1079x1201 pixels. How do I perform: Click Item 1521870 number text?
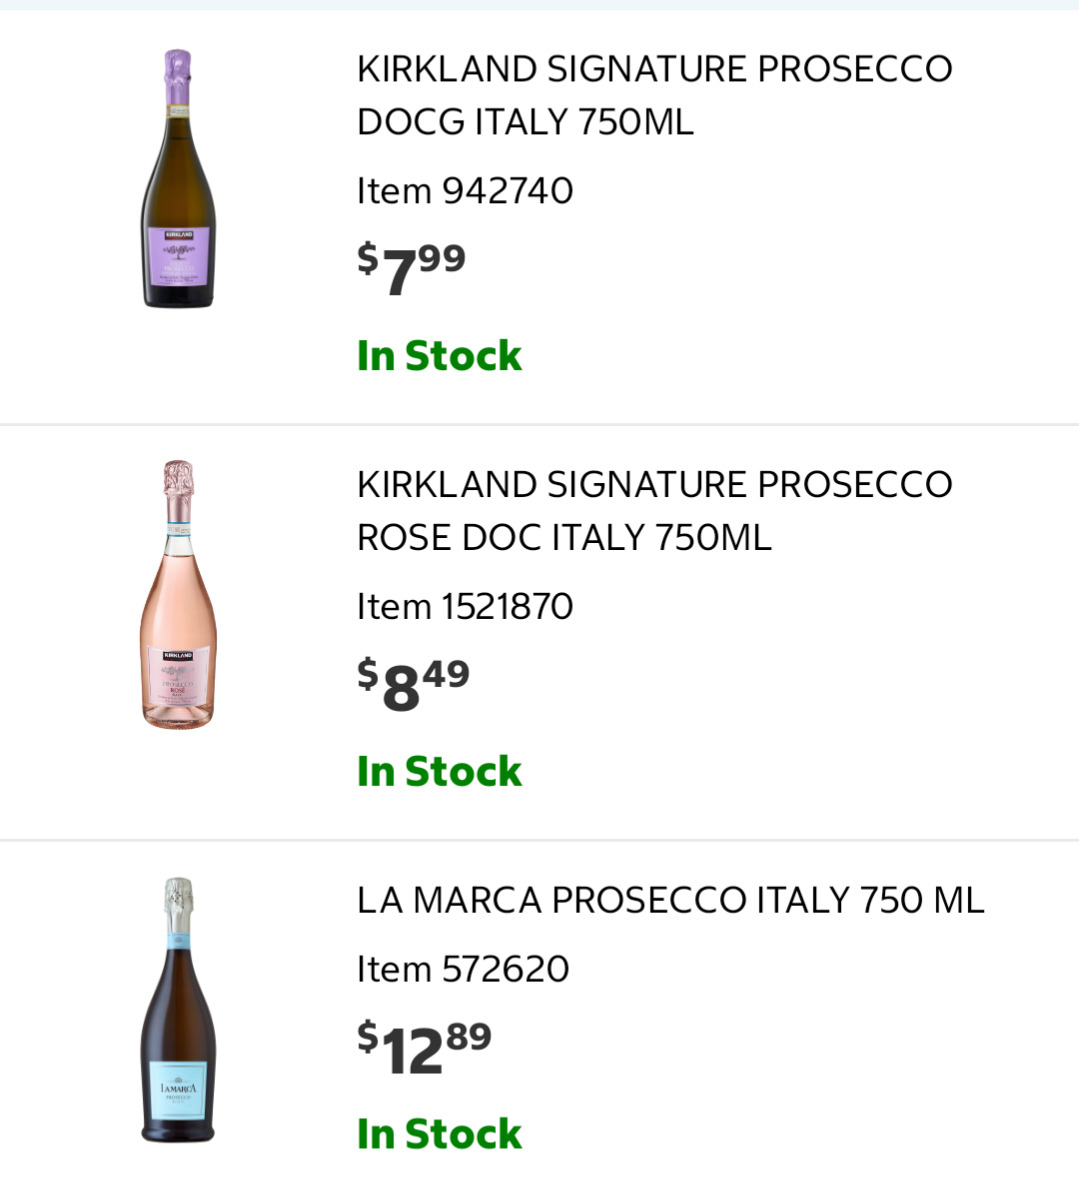pos(465,606)
